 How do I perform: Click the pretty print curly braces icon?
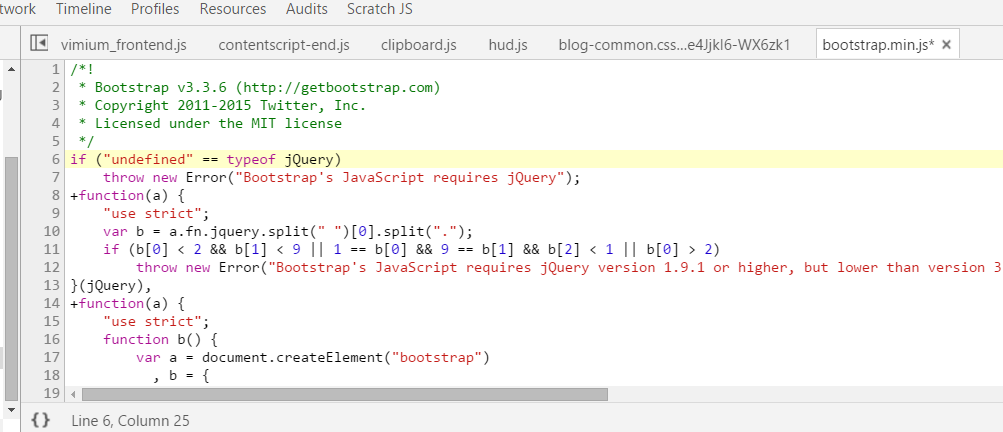click(x=40, y=420)
